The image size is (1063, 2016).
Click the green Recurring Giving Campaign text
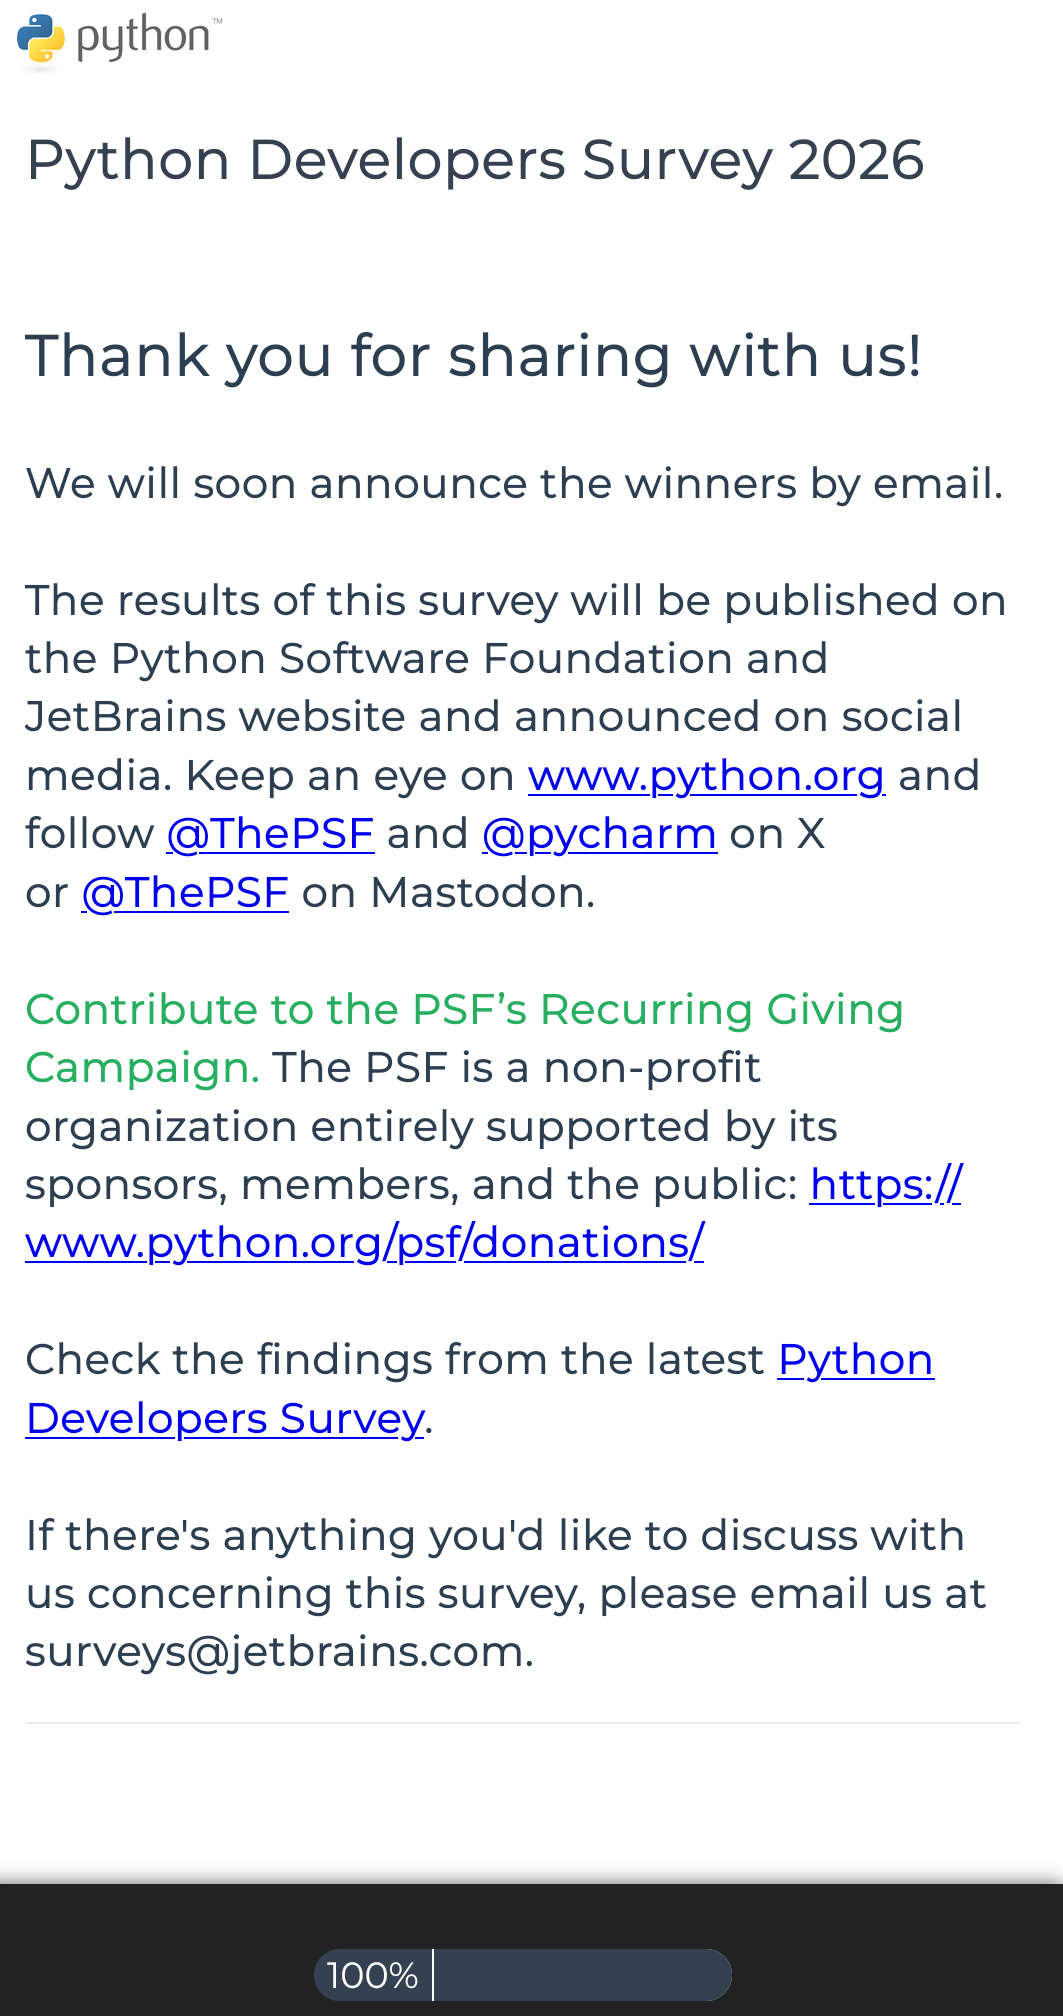[464, 1010]
